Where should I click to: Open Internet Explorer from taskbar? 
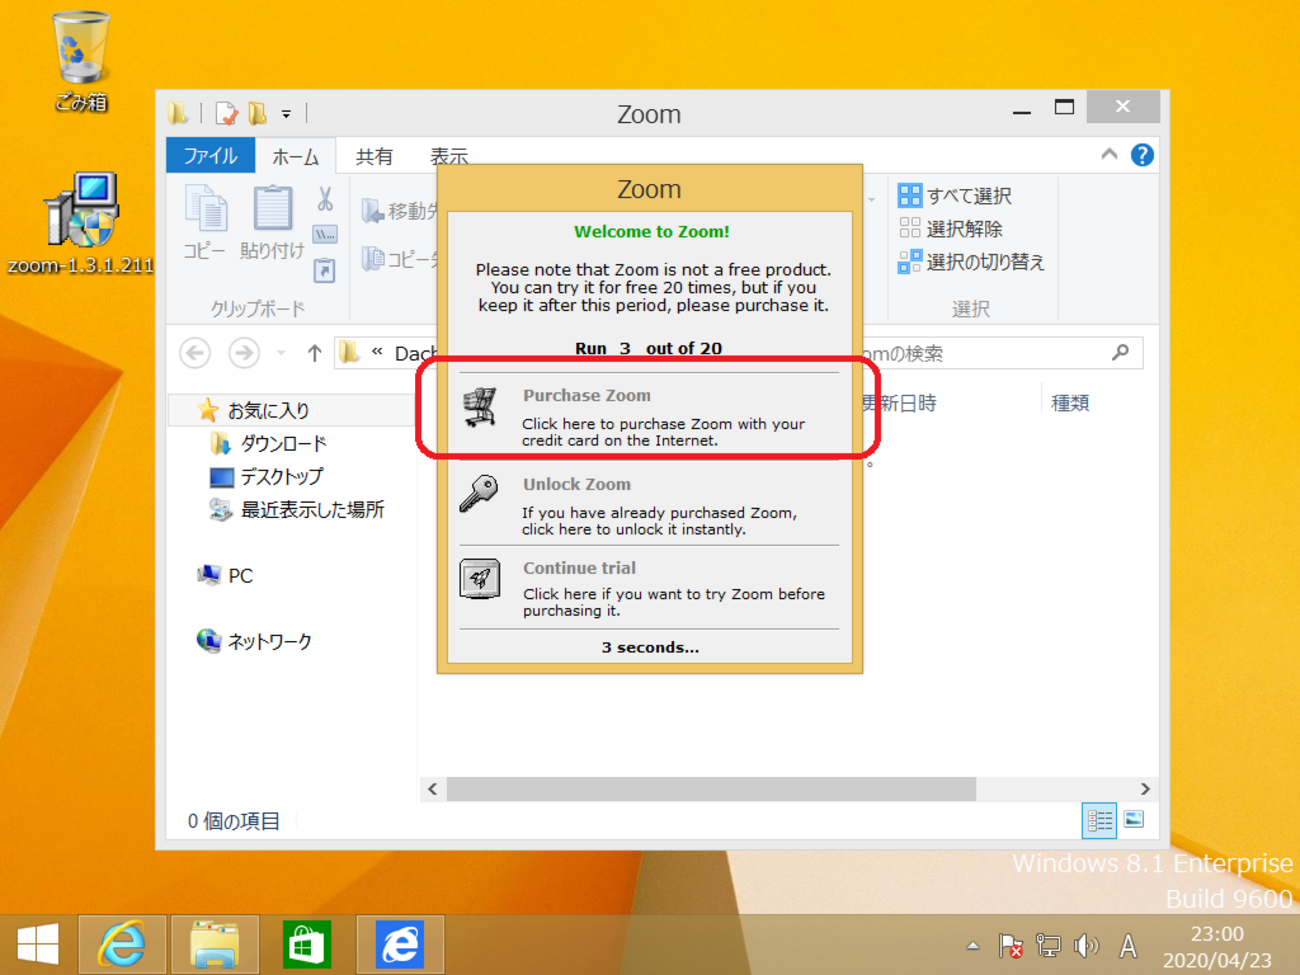pyautogui.click(x=122, y=944)
